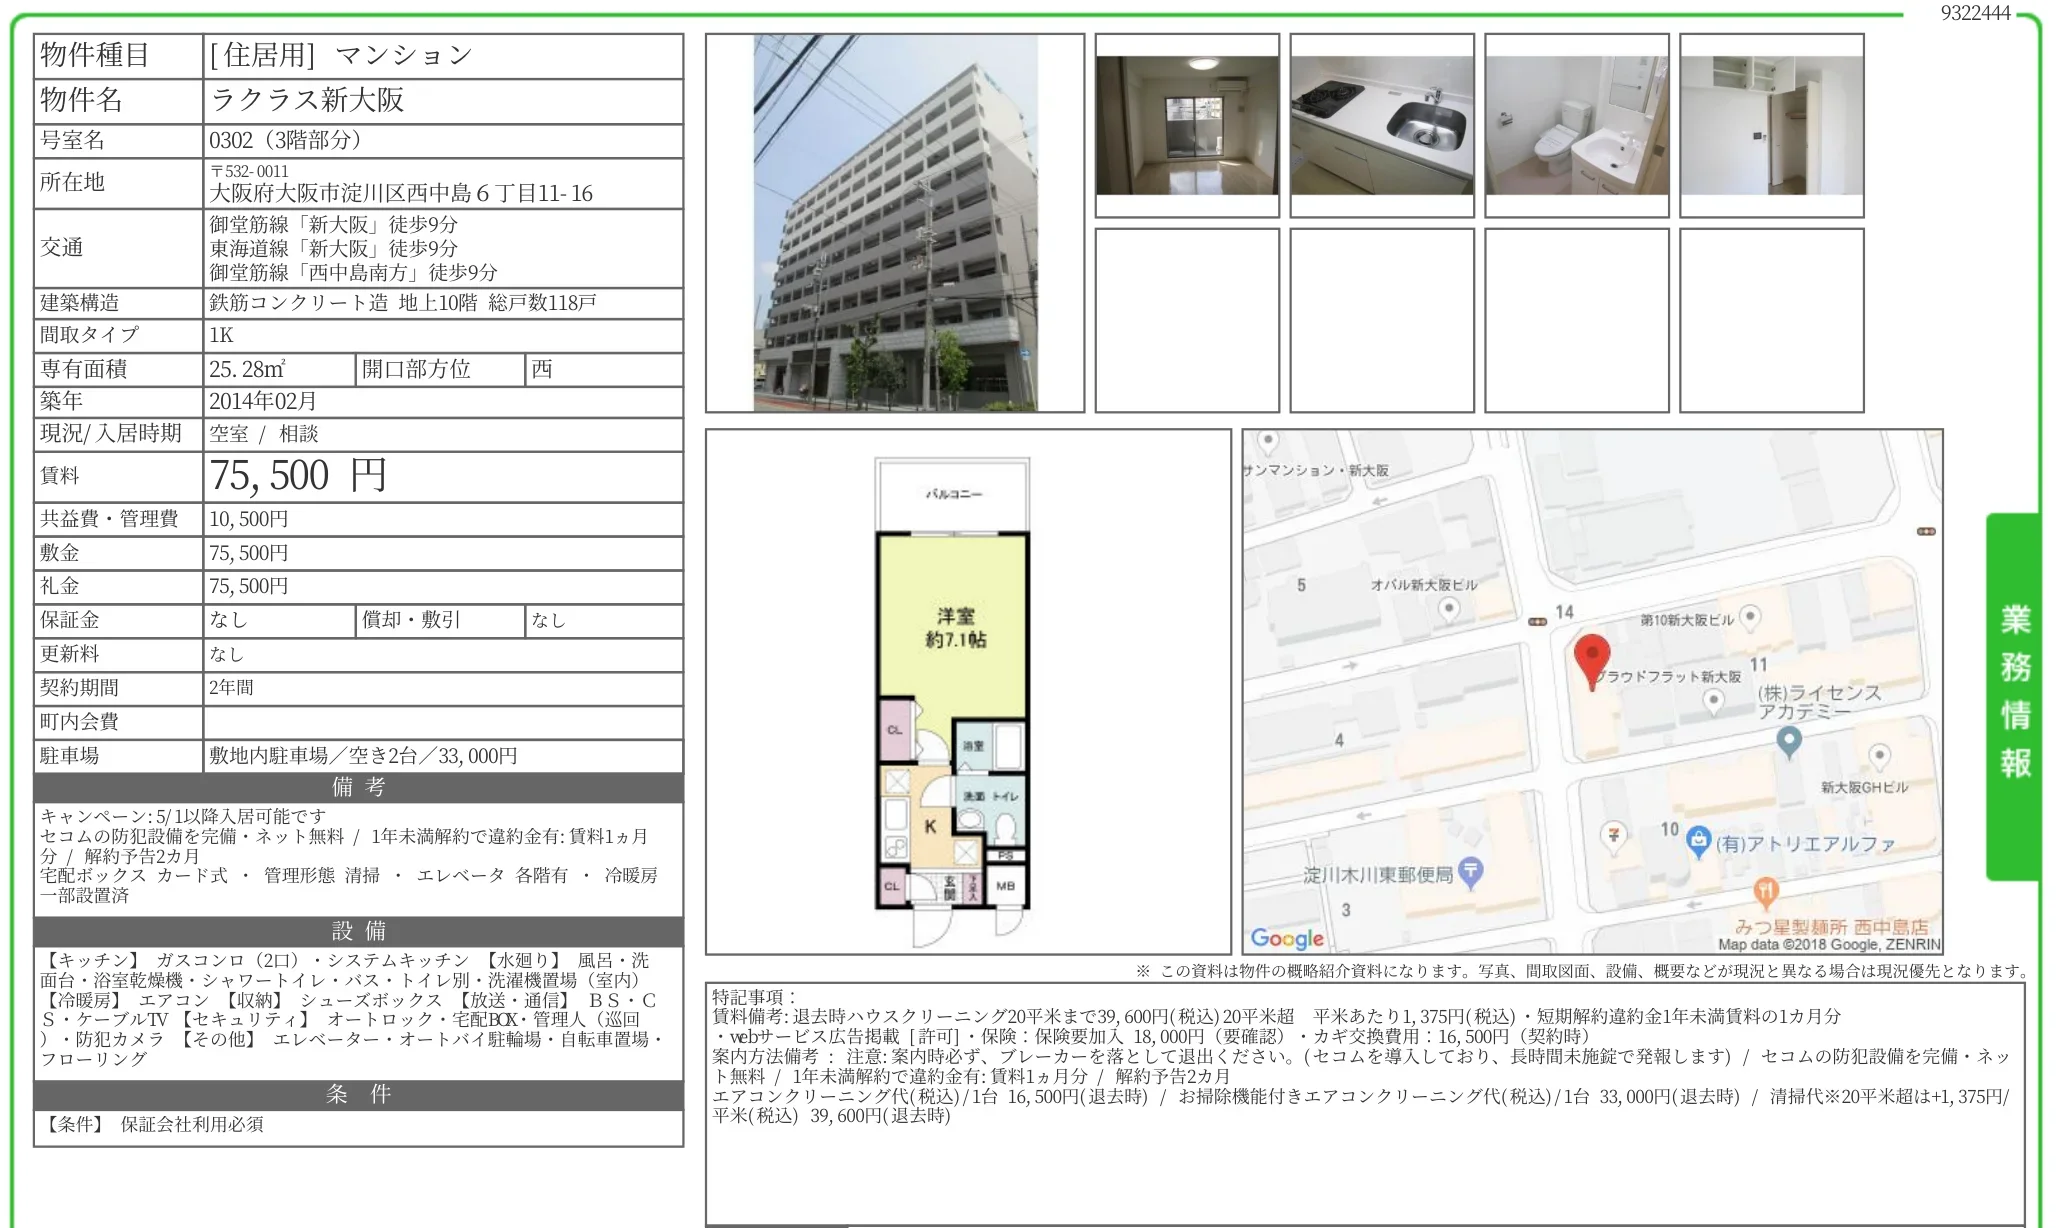Open the living room interior thumbnail
This screenshot has width=2056, height=1228.
tap(1187, 125)
